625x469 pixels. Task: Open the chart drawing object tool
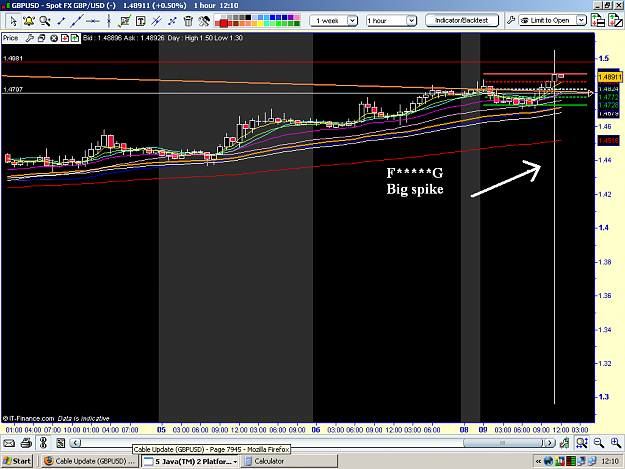pos(125,21)
